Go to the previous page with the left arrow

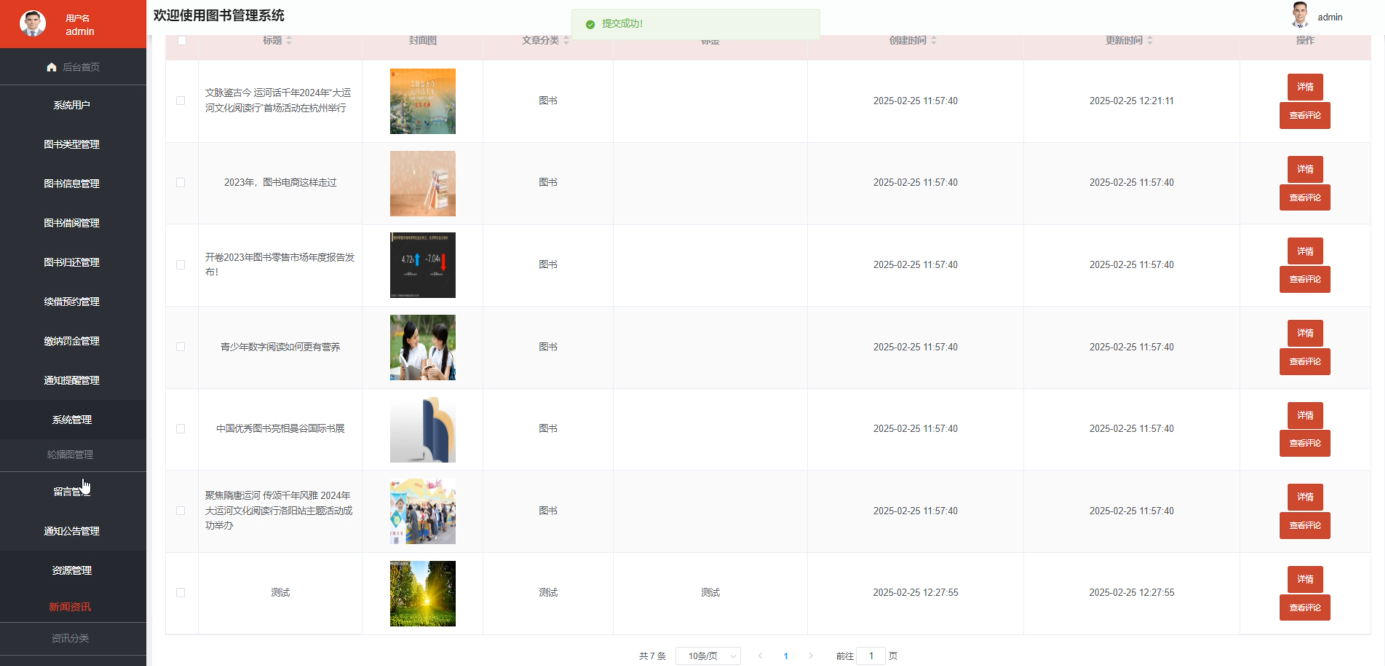(x=760, y=656)
